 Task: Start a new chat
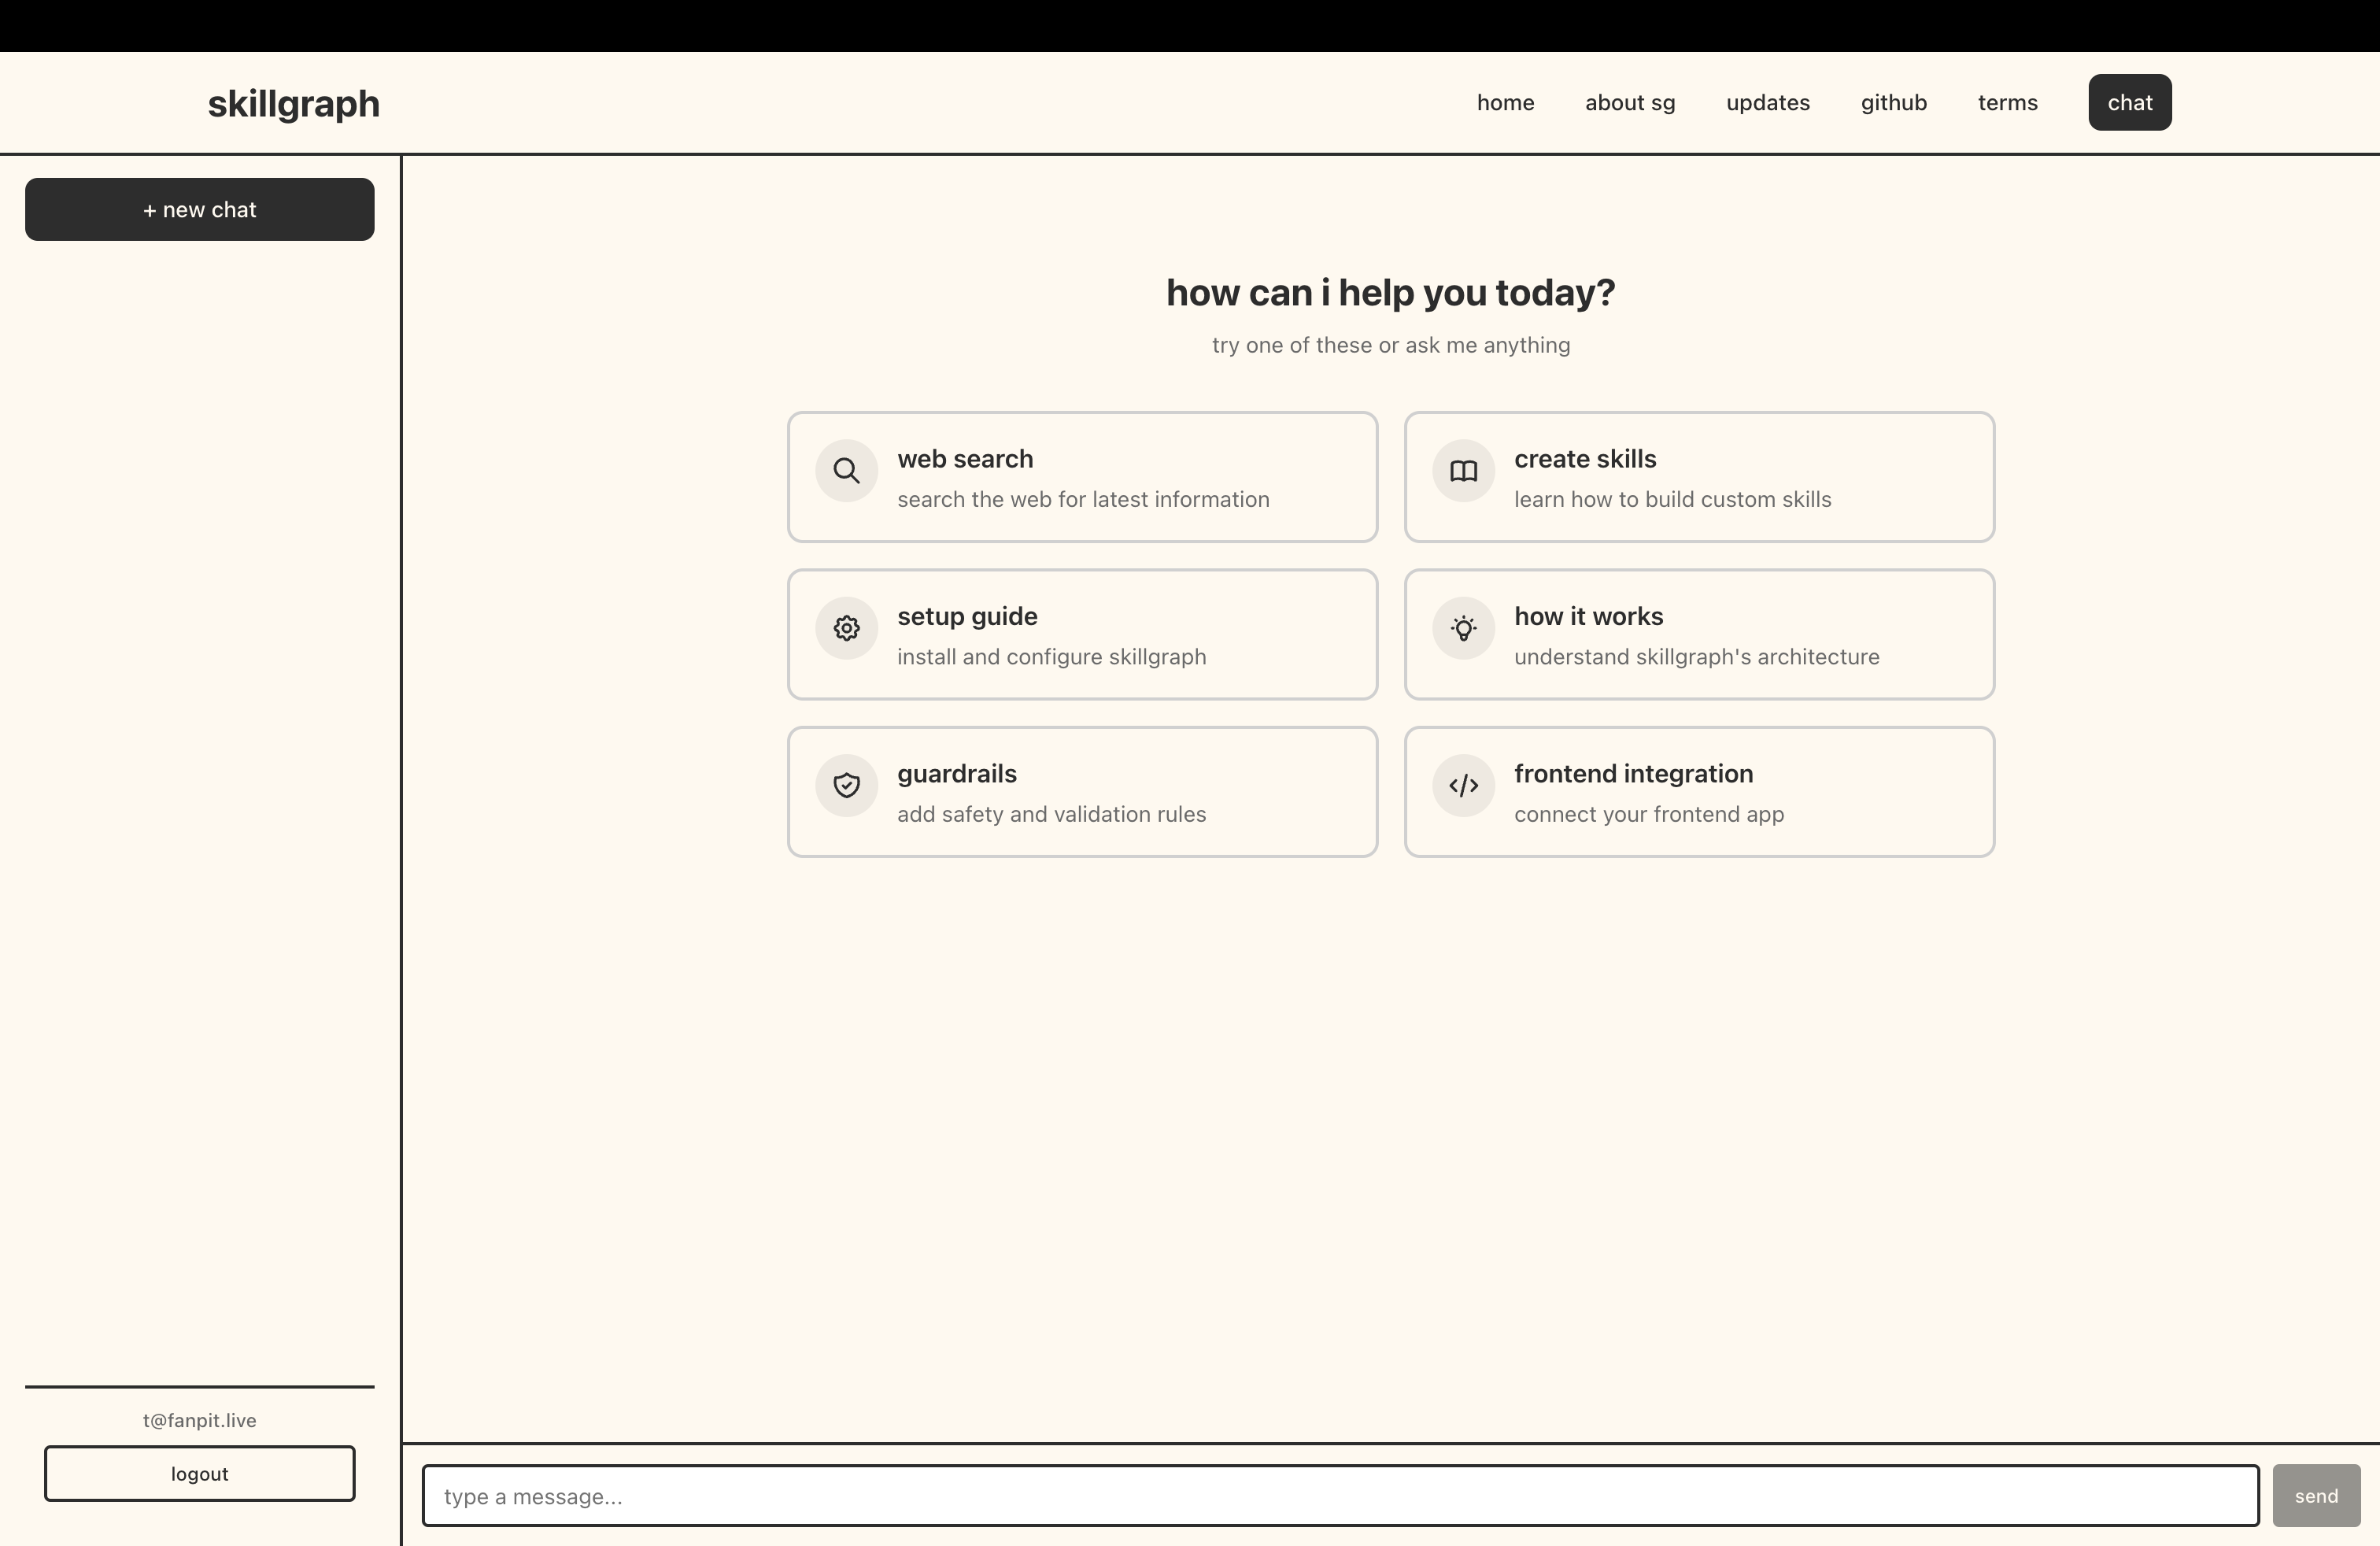coord(199,209)
